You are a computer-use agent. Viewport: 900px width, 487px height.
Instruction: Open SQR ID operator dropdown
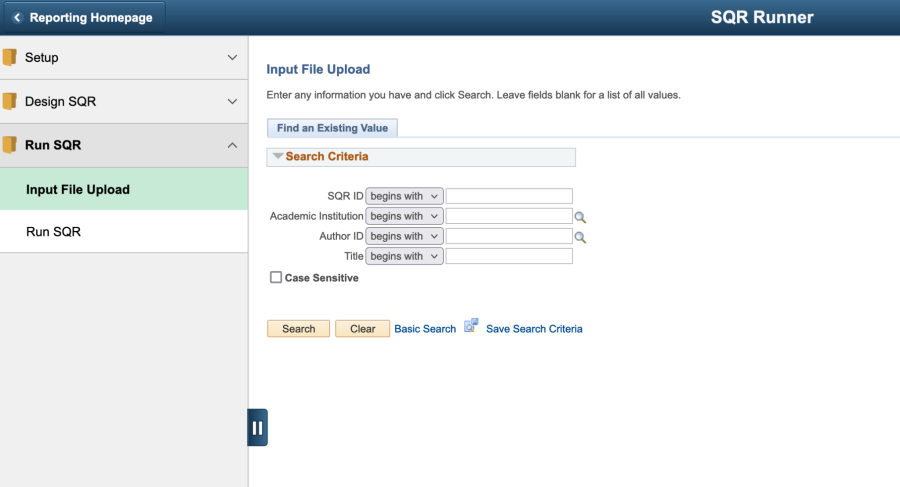point(404,196)
